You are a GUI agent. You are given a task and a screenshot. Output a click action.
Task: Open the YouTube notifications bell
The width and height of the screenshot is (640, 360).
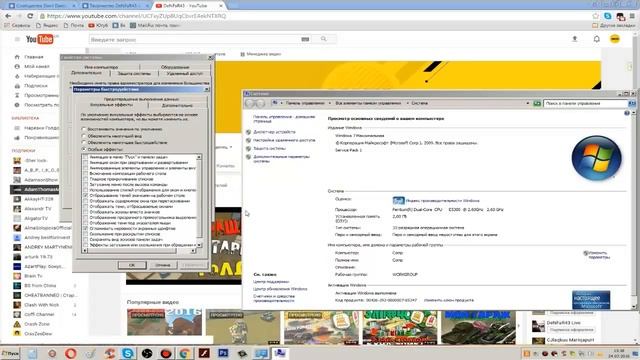pyautogui.click(x=596, y=39)
